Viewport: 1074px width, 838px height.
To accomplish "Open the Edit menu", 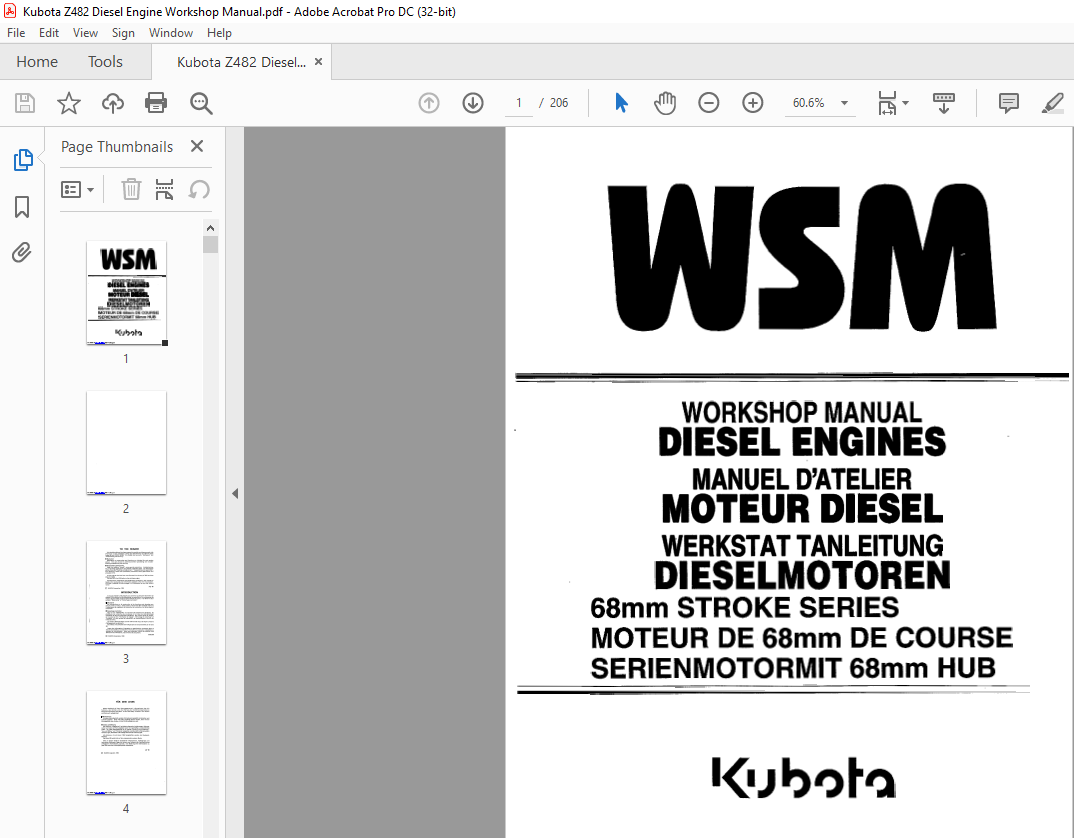I will coord(49,33).
